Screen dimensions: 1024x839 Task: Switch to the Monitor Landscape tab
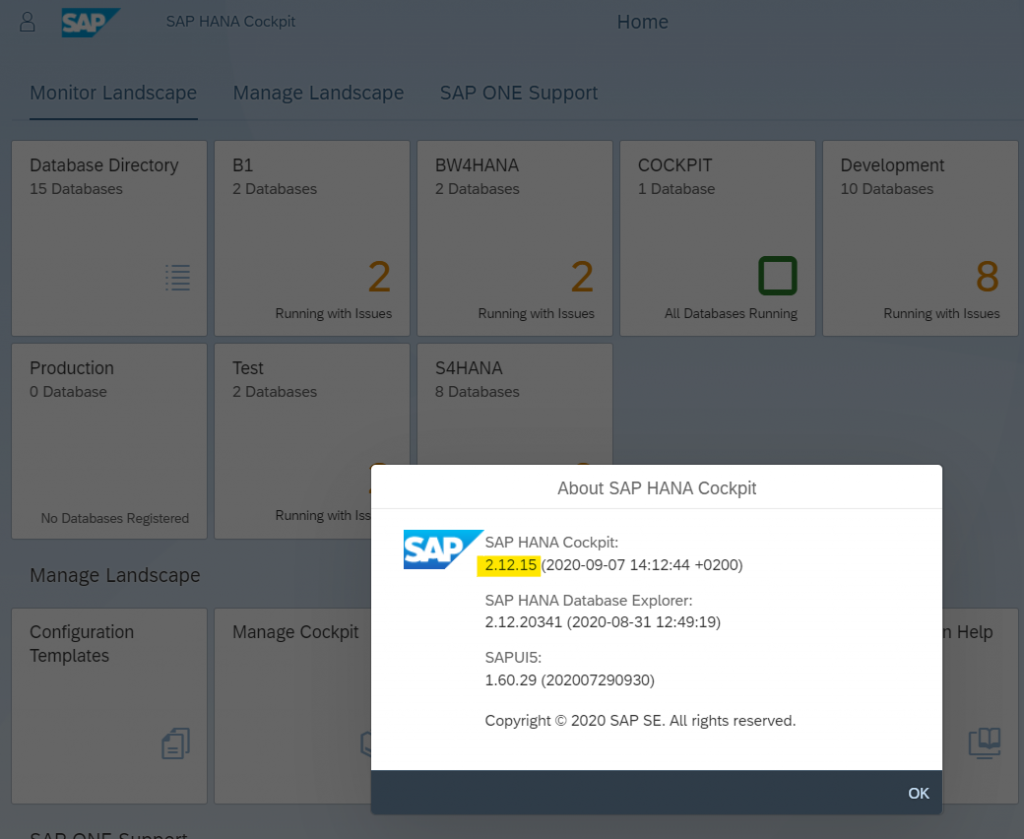pyautogui.click(x=113, y=93)
